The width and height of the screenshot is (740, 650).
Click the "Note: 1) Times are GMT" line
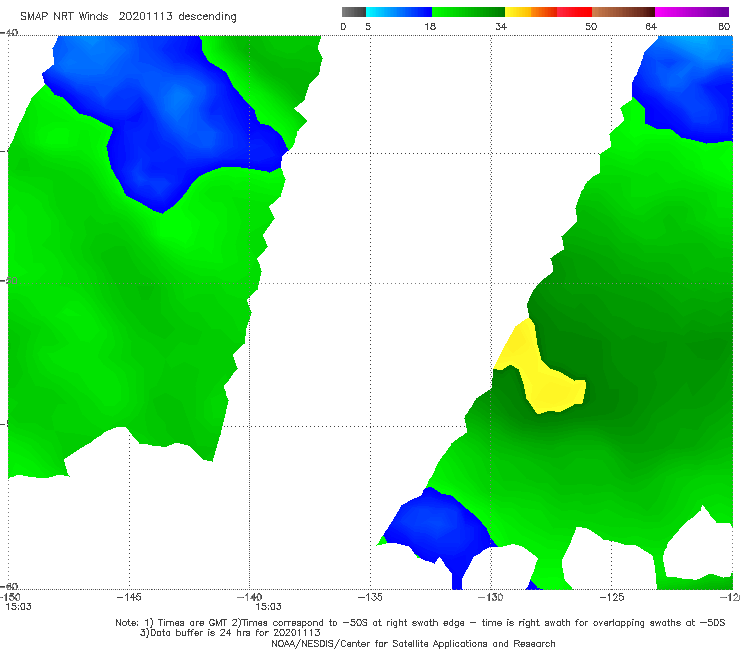[420, 623]
